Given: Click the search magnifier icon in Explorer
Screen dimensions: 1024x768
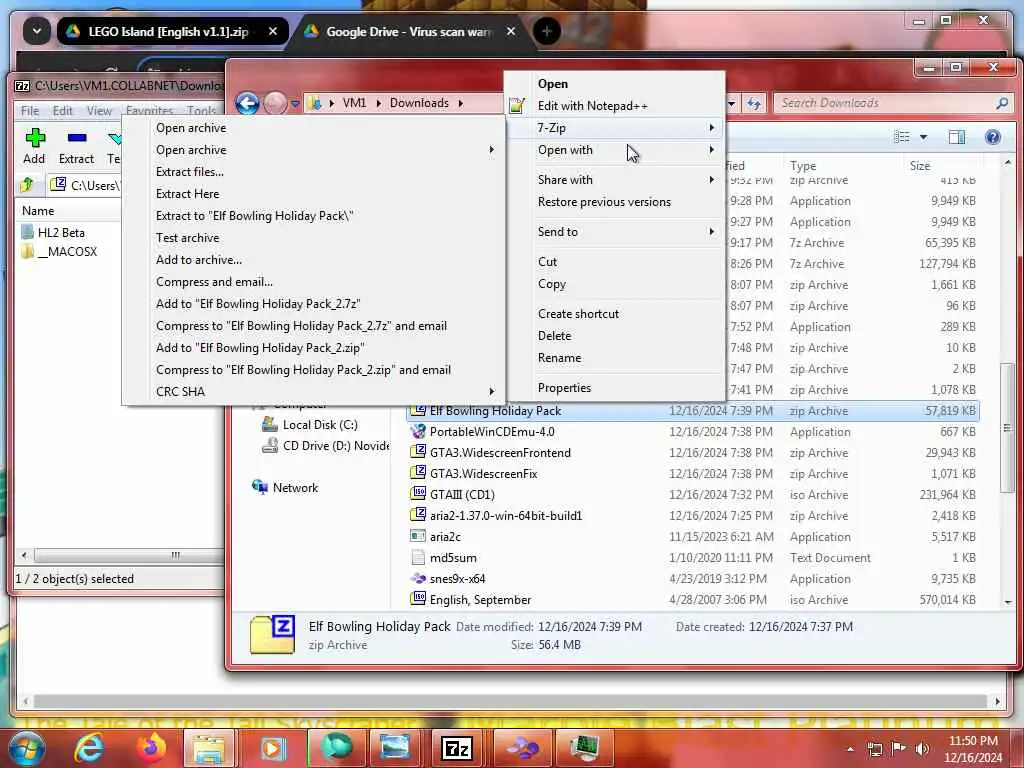Looking at the screenshot, I should (1002, 103).
